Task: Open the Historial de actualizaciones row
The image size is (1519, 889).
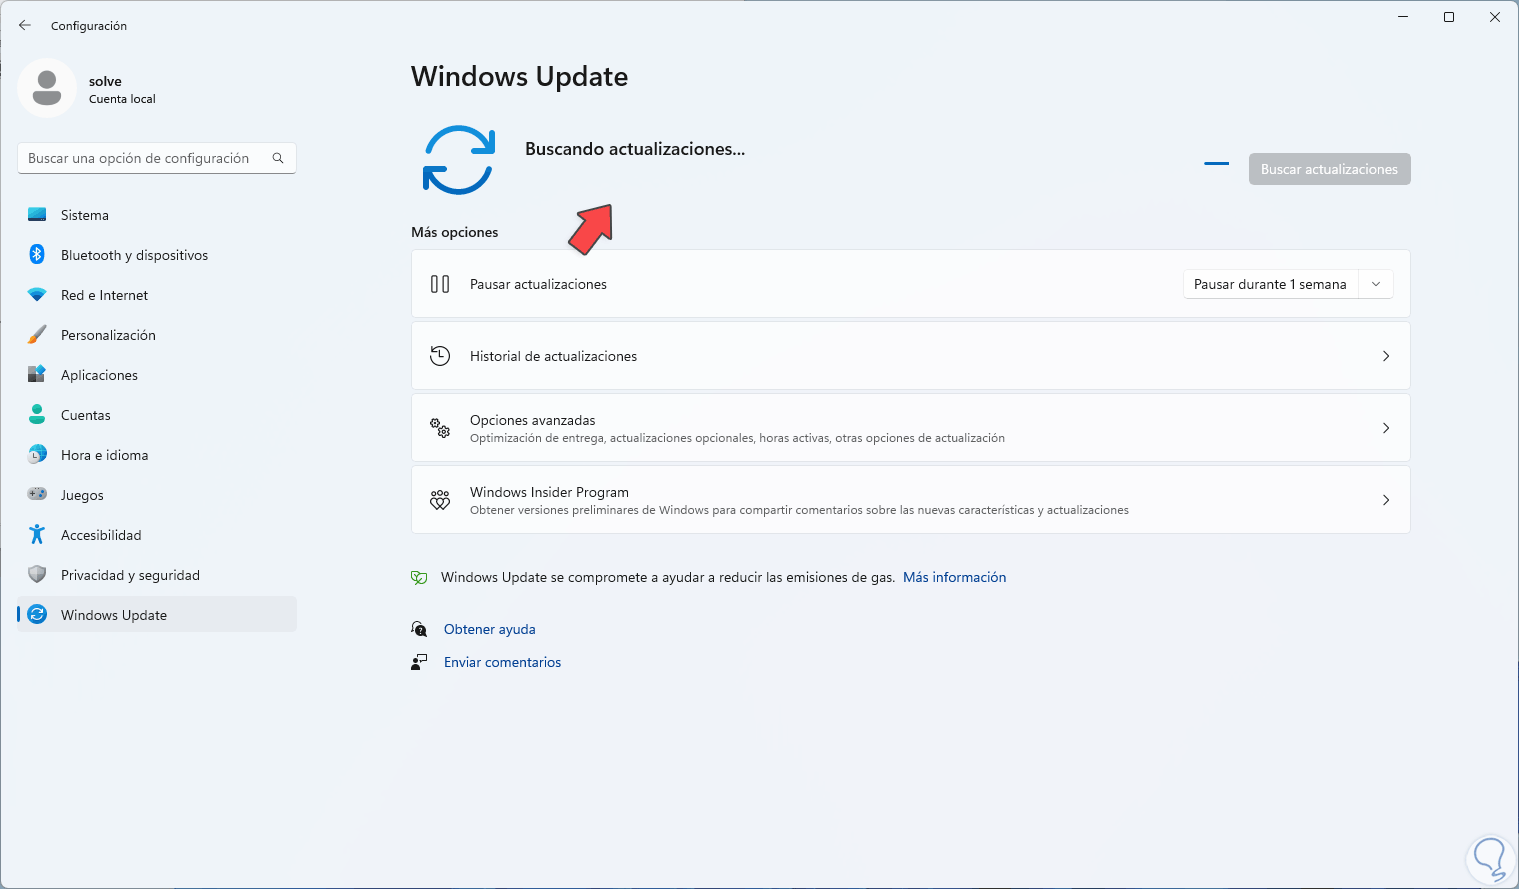Action: 911,356
